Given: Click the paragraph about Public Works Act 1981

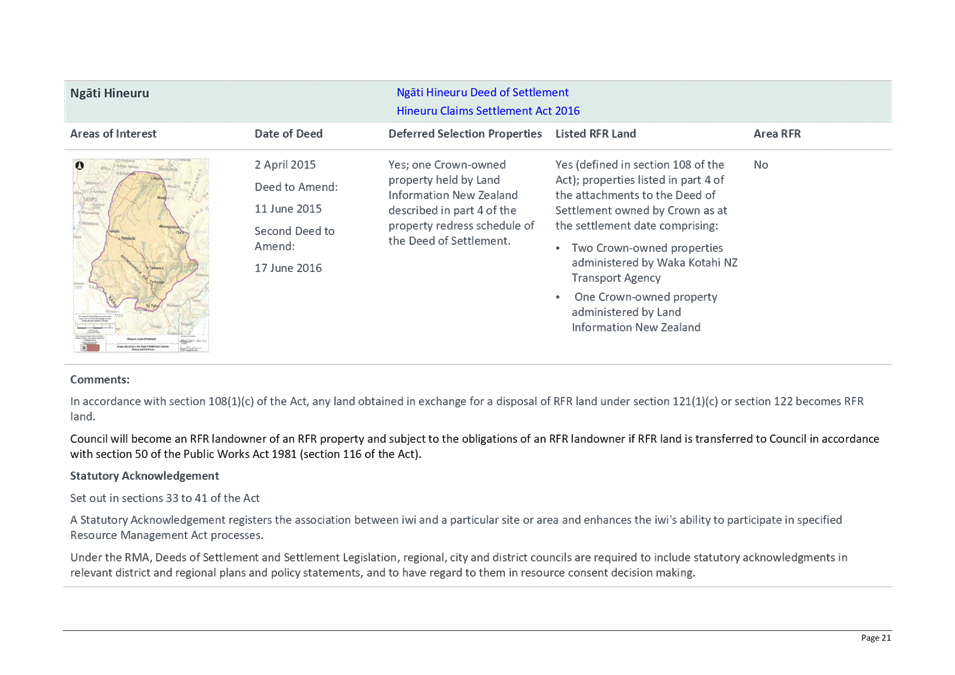Looking at the screenshot, I should 474,447.
